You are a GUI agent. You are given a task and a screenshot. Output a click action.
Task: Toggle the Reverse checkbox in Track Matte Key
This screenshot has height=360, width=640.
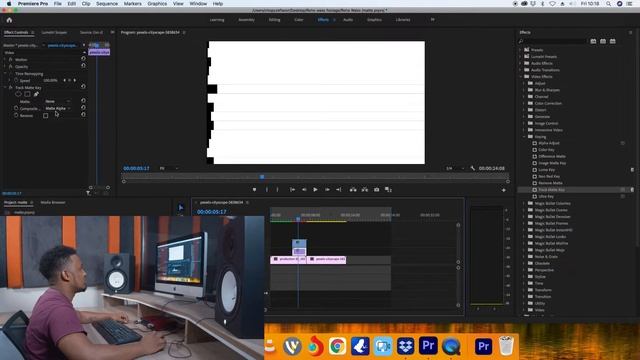coord(46,116)
